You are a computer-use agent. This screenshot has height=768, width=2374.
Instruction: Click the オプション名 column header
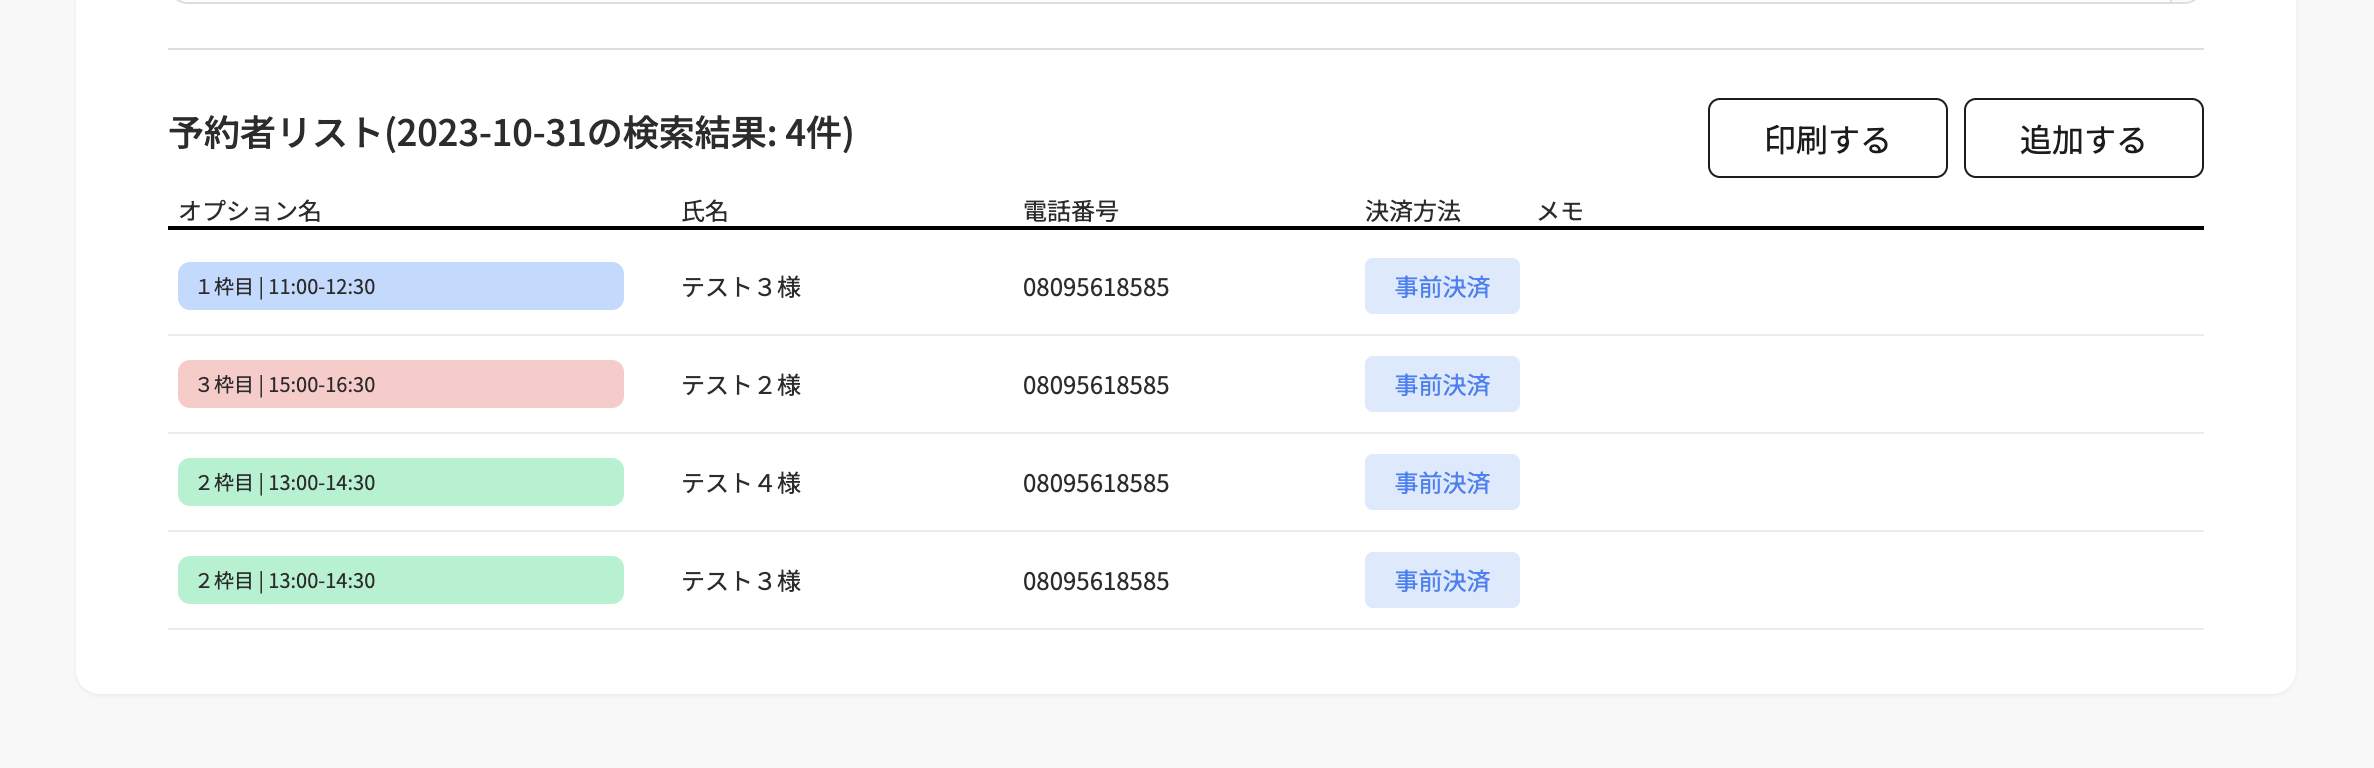pos(251,211)
